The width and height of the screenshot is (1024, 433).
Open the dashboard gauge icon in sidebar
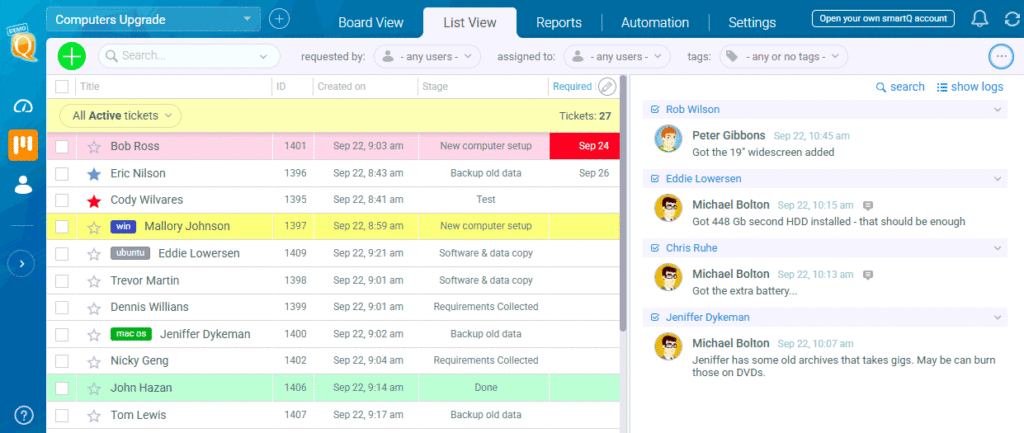[x=22, y=106]
